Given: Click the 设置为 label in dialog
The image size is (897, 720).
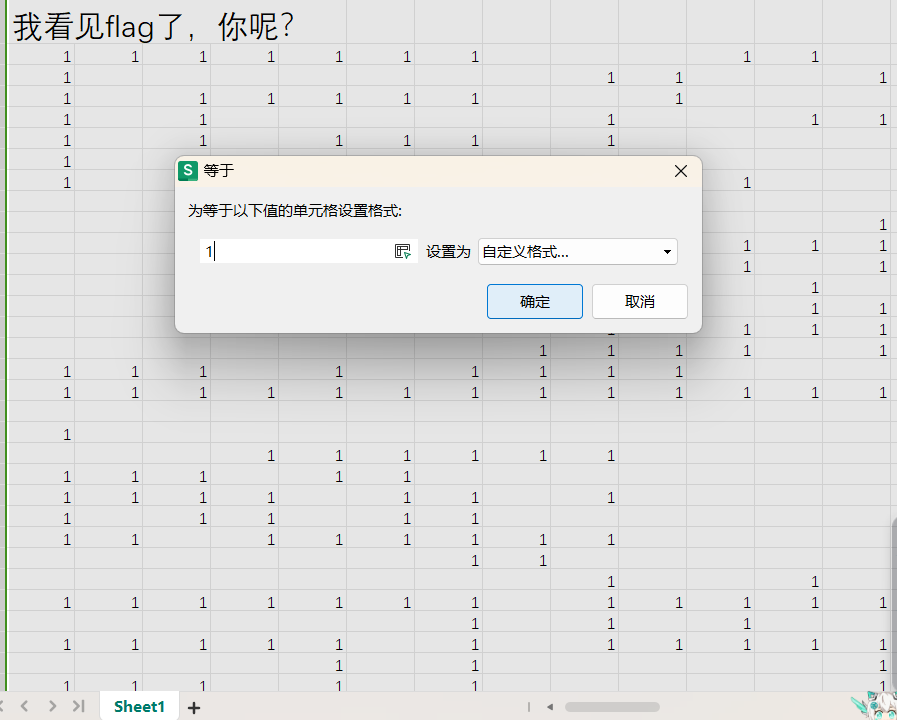Looking at the screenshot, I should [x=448, y=252].
